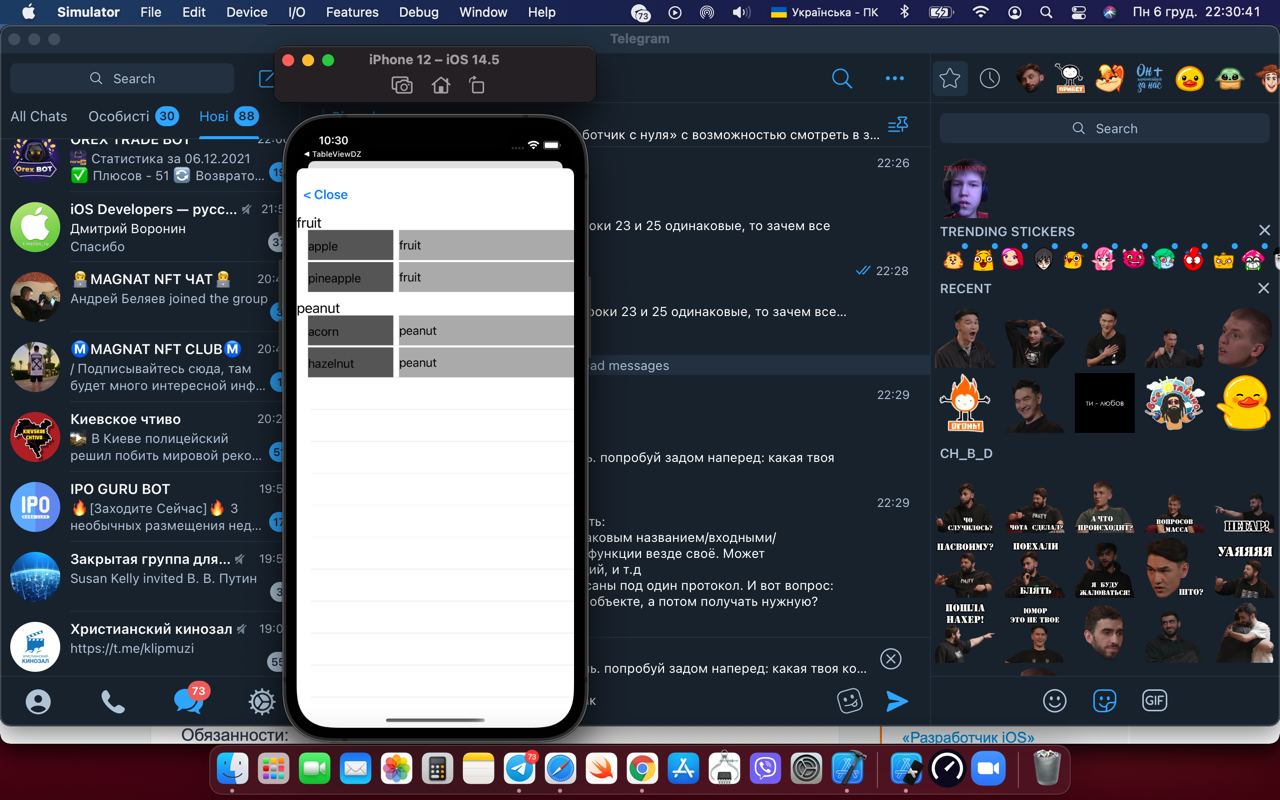Send the message with the paper plane icon
Image resolution: width=1280 pixels, height=800 pixels.
(897, 701)
